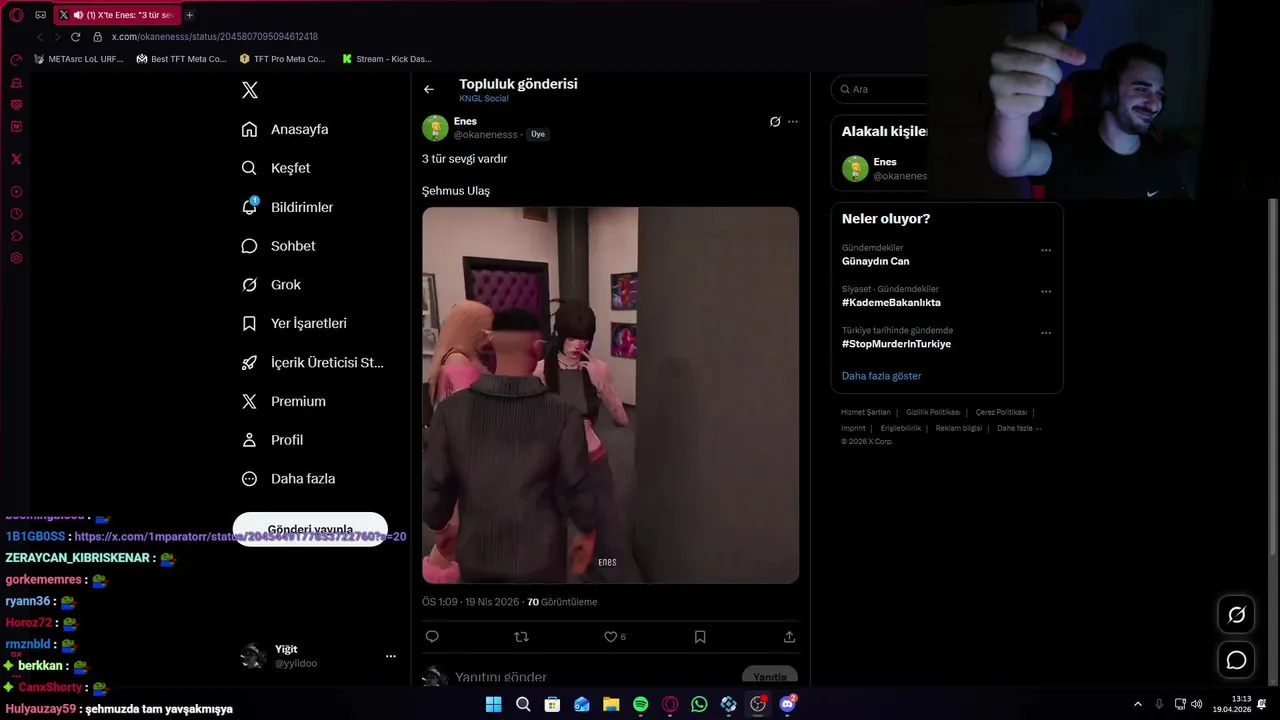Click the Grok icon in sidebar
1280x720 pixels.
point(250,285)
